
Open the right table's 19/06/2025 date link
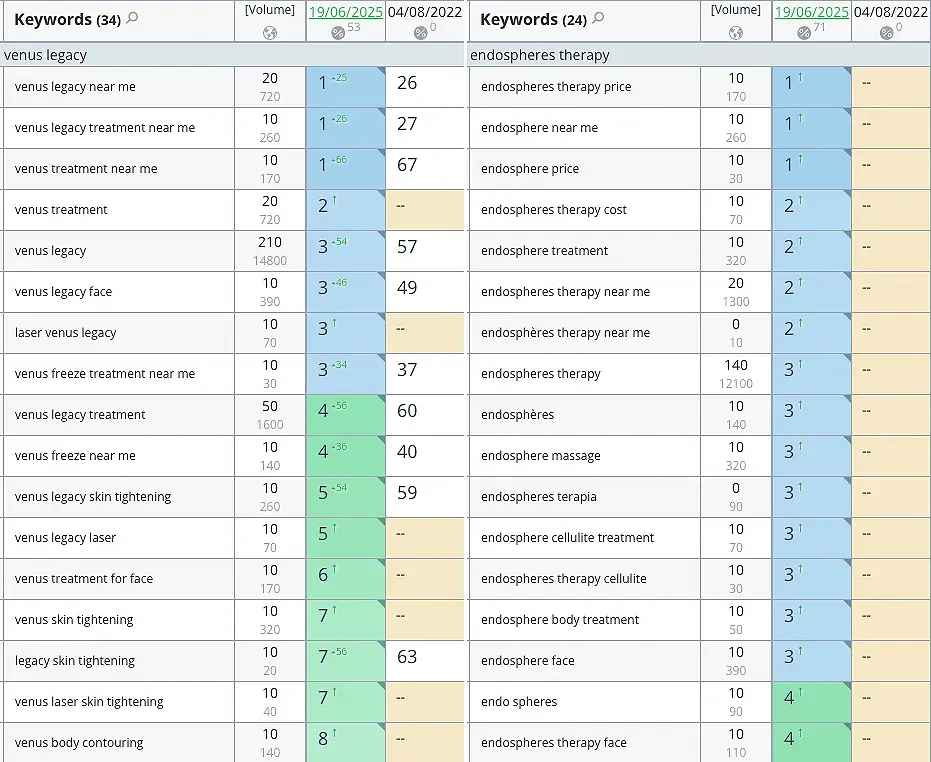811,12
